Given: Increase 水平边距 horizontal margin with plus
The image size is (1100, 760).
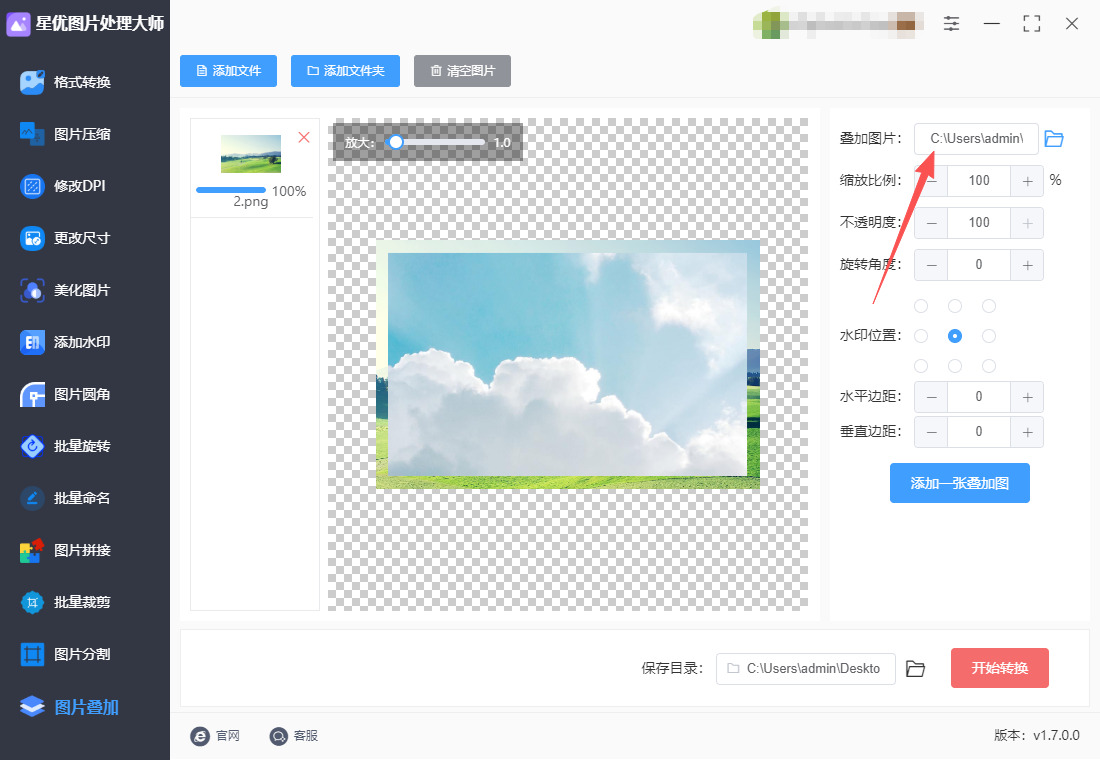Looking at the screenshot, I should click(x=1027, y=397).
